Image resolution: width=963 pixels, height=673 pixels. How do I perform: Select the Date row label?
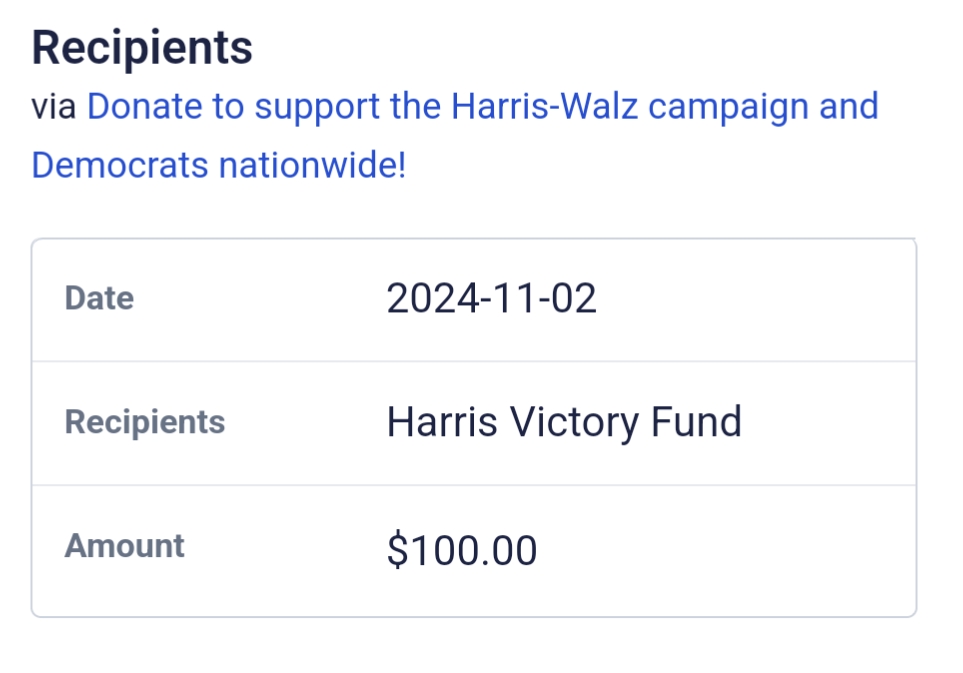pos(99,298)
